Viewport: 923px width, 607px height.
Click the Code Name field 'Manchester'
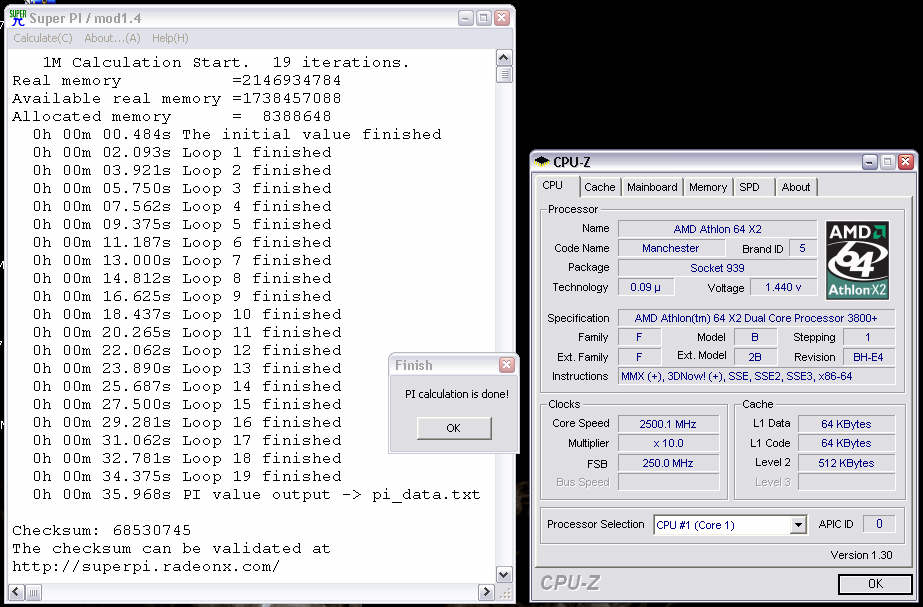[670, 248]
